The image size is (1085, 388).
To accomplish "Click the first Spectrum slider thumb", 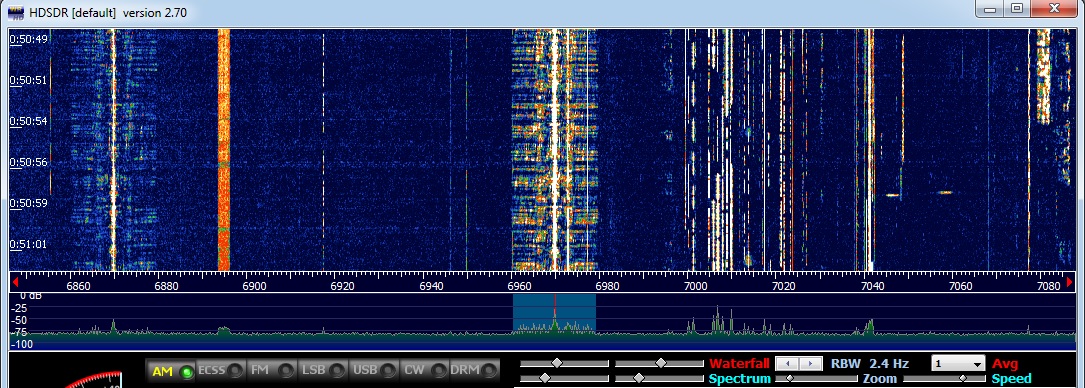I will (545, 378).
